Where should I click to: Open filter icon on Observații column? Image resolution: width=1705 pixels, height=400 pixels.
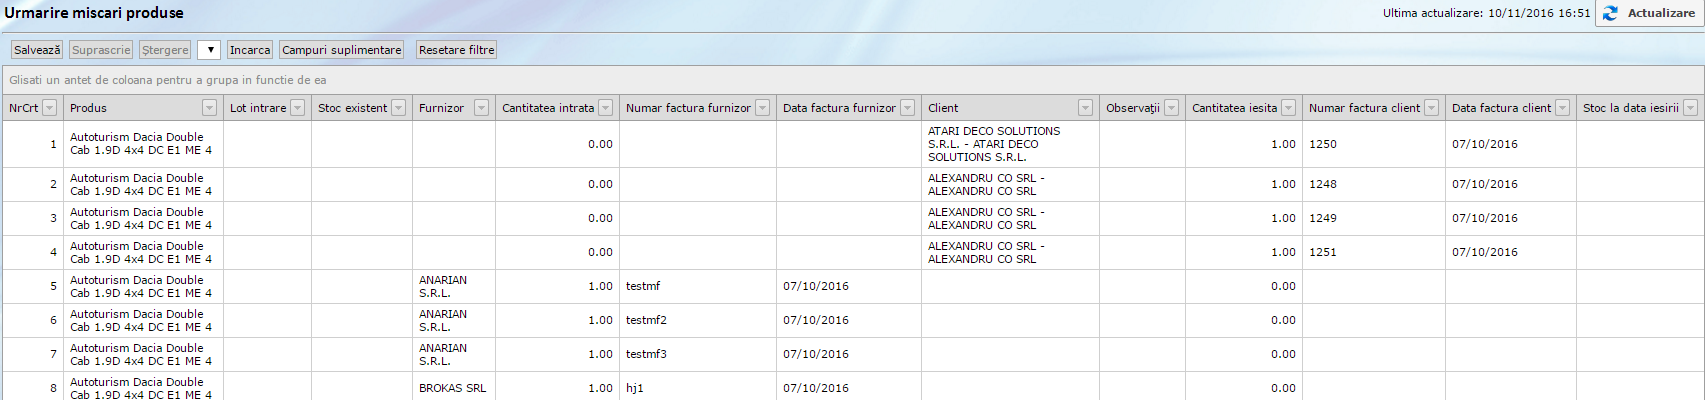click(x=1171, y=108)
